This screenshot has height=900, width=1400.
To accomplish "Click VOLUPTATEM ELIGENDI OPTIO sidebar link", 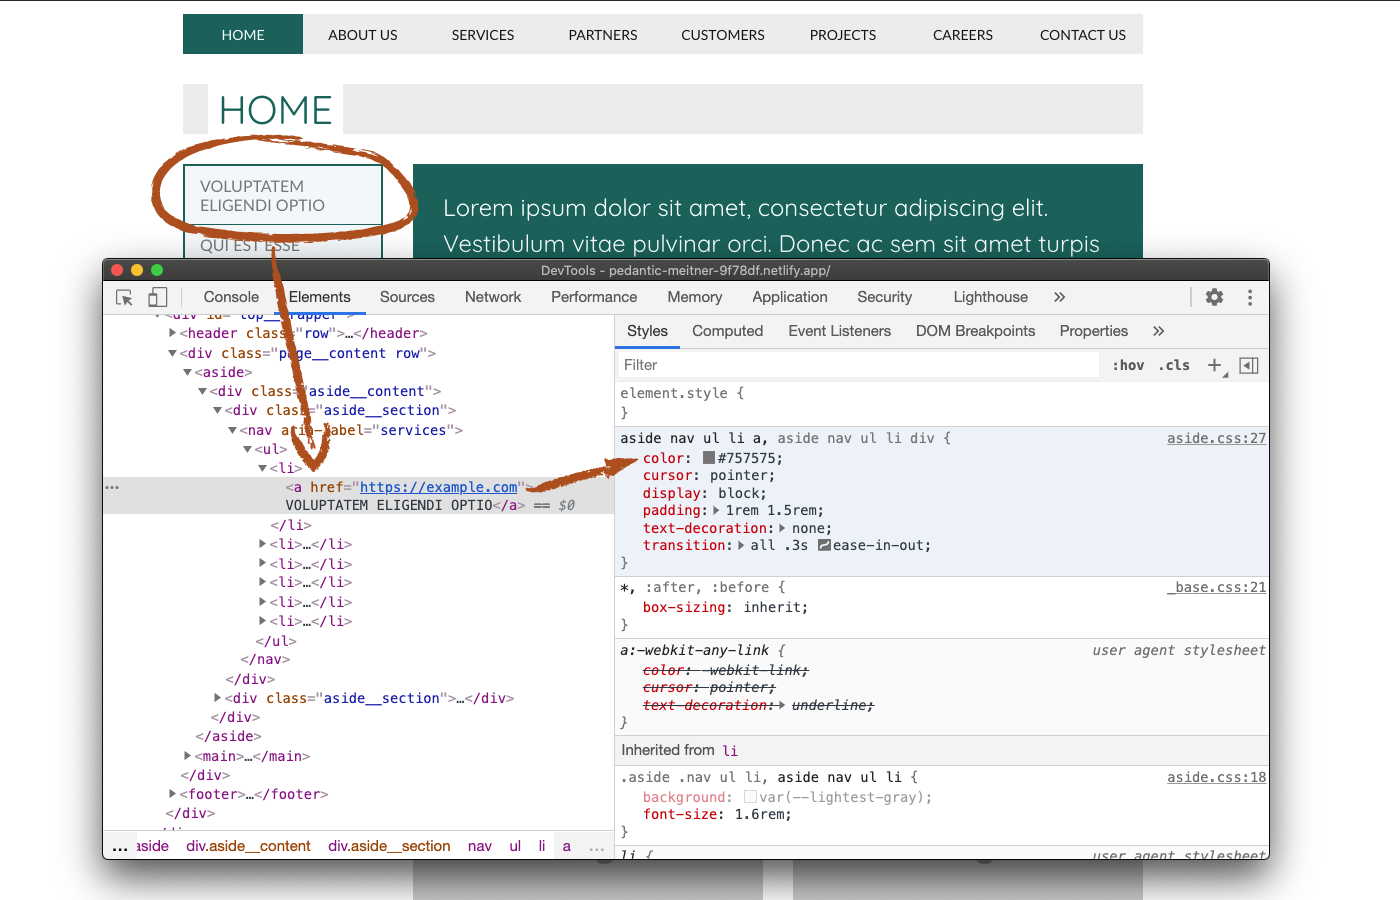I will coord(283,196).
